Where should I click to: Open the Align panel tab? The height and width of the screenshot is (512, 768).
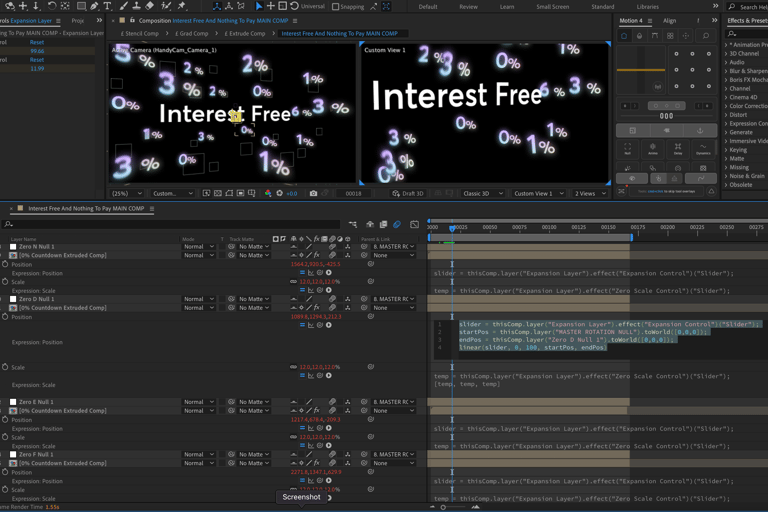669,20
